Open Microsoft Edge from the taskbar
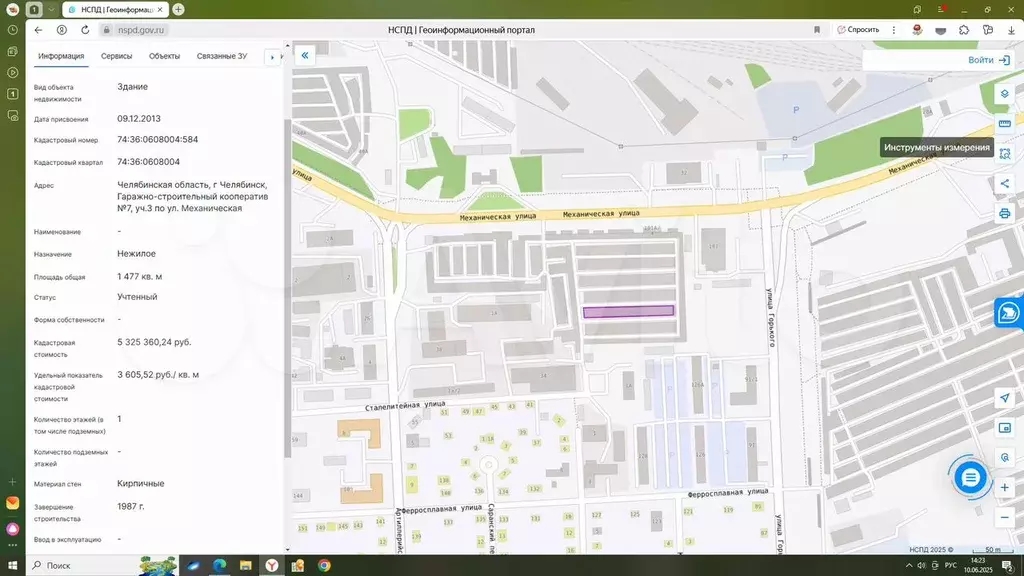 219,566
